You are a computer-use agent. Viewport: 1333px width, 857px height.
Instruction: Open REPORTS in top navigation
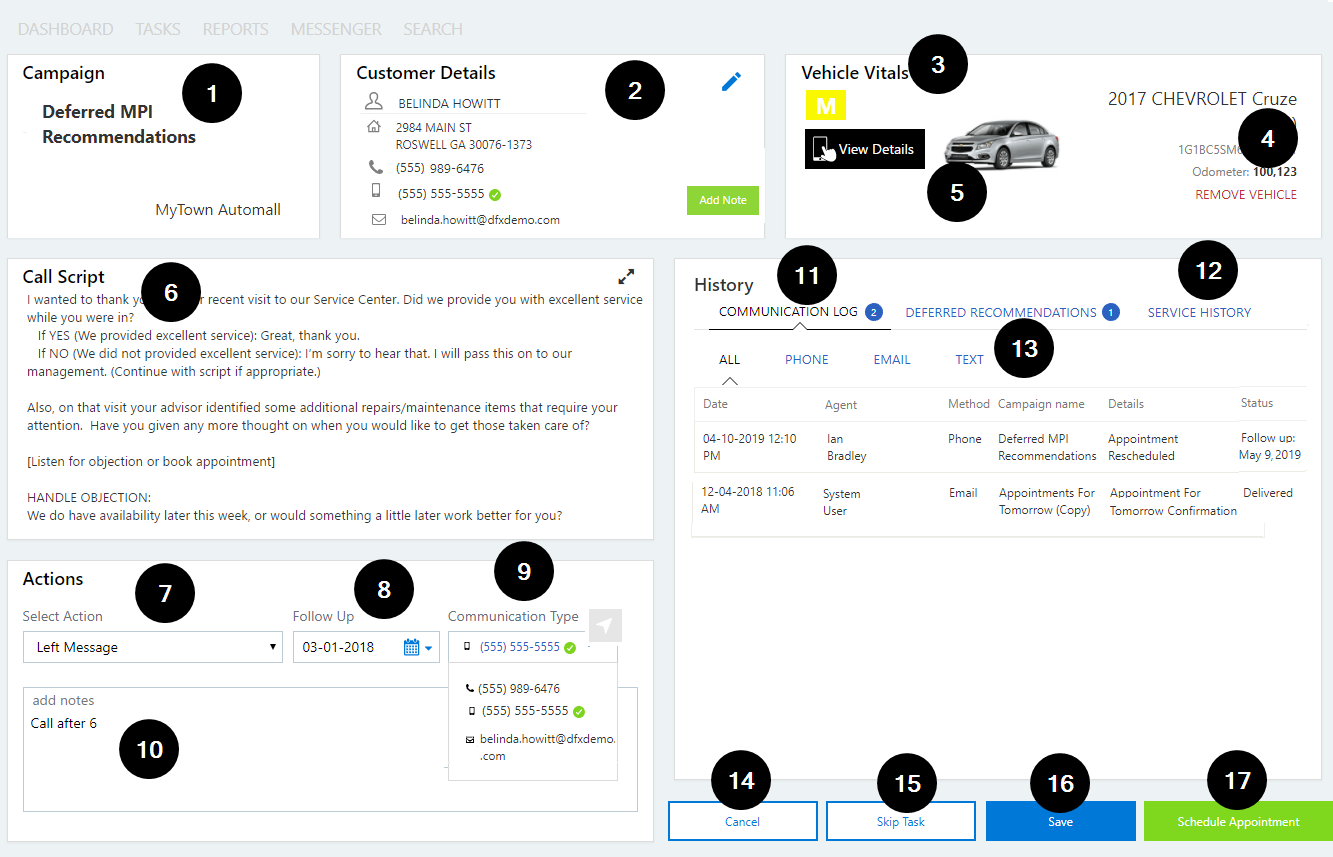coord(235,29)
